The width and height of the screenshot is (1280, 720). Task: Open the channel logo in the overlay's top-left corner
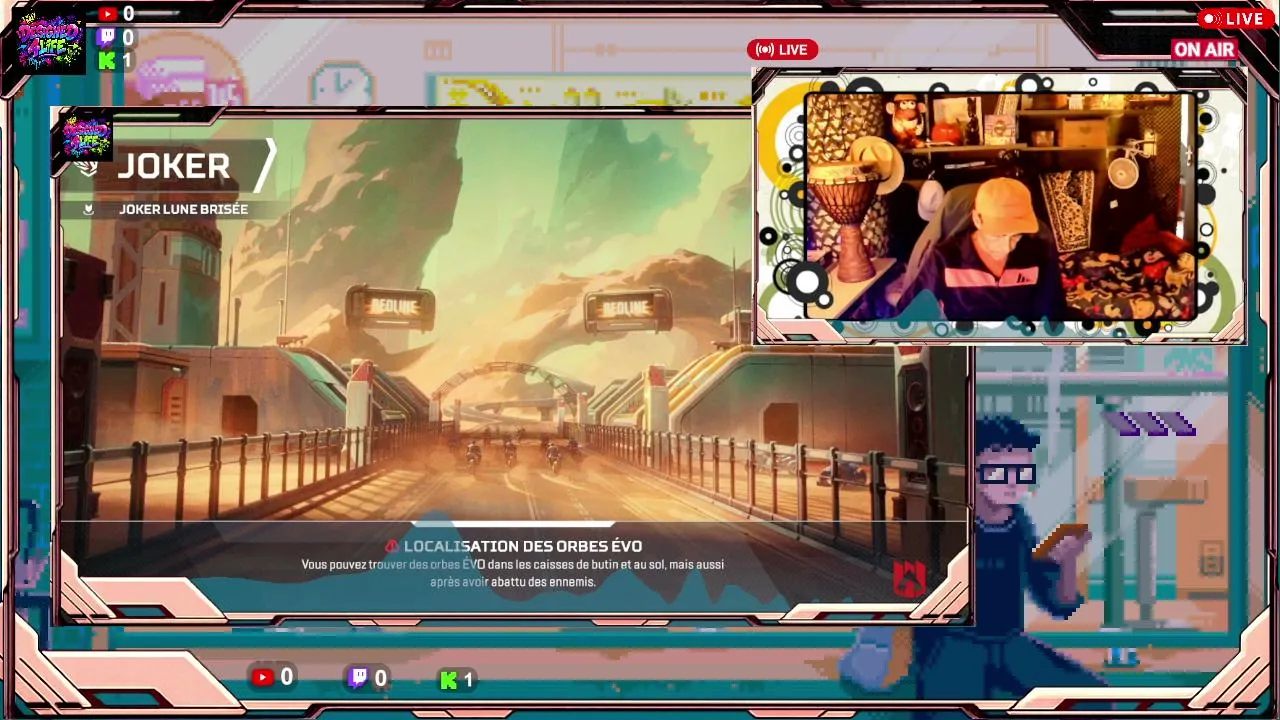50,41
